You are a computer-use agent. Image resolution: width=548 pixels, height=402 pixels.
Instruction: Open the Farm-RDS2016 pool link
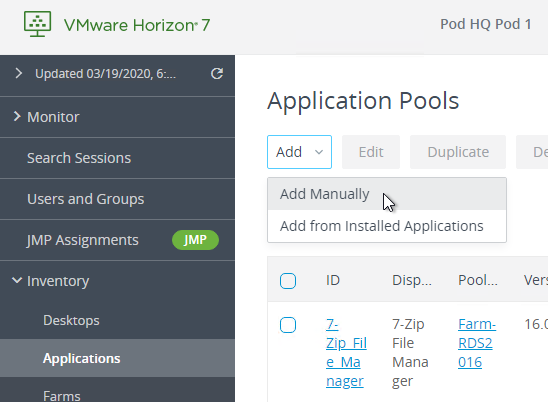(477, 343)
